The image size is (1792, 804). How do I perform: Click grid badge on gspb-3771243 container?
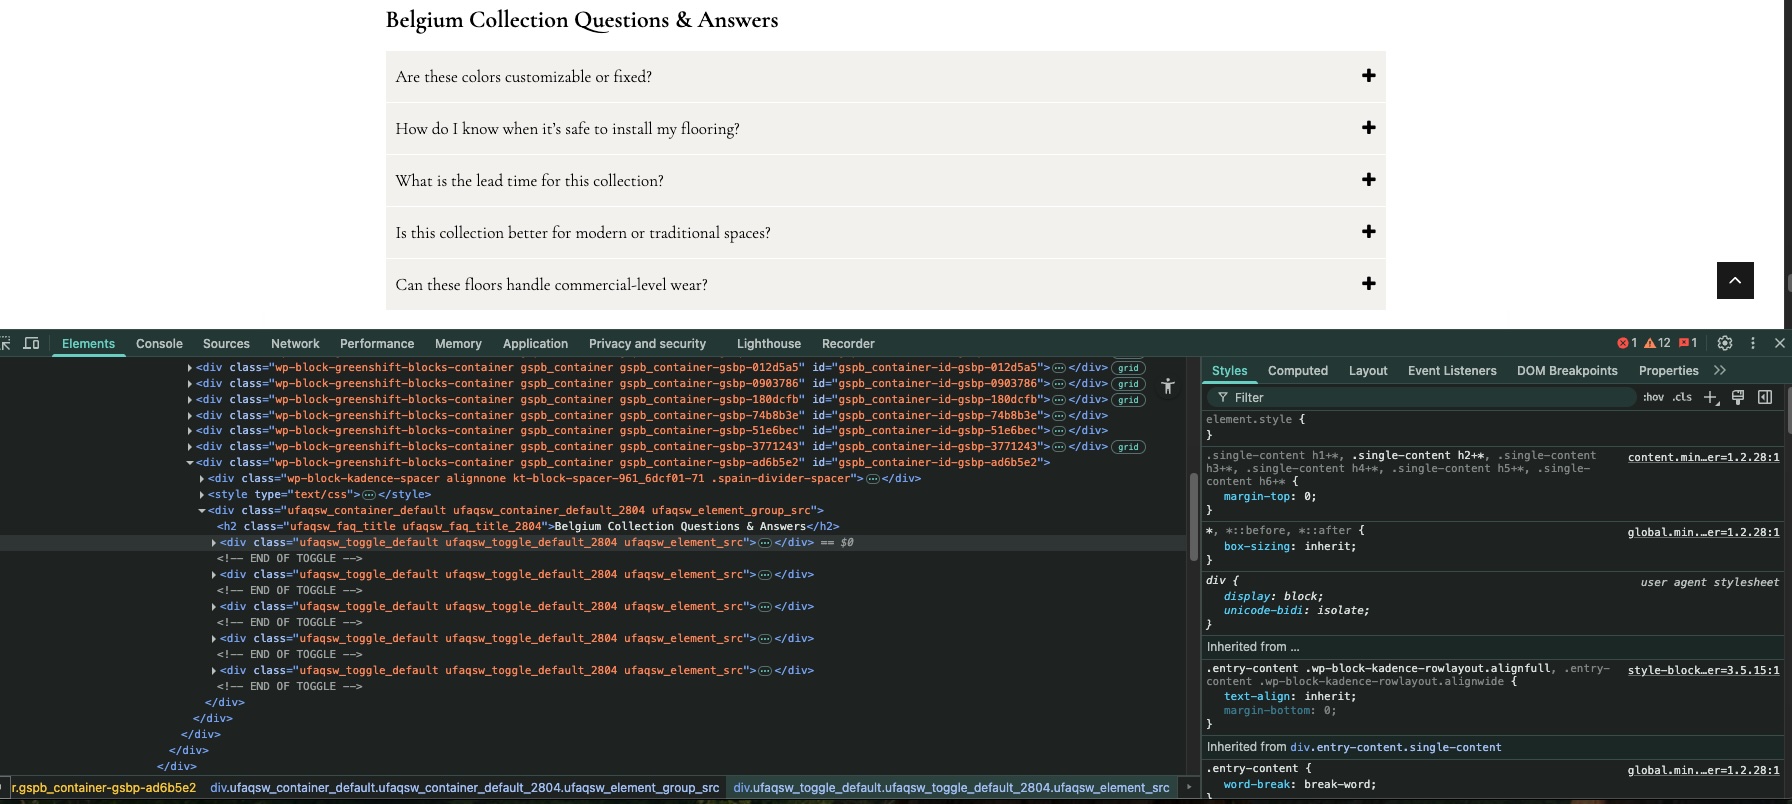1128,447
